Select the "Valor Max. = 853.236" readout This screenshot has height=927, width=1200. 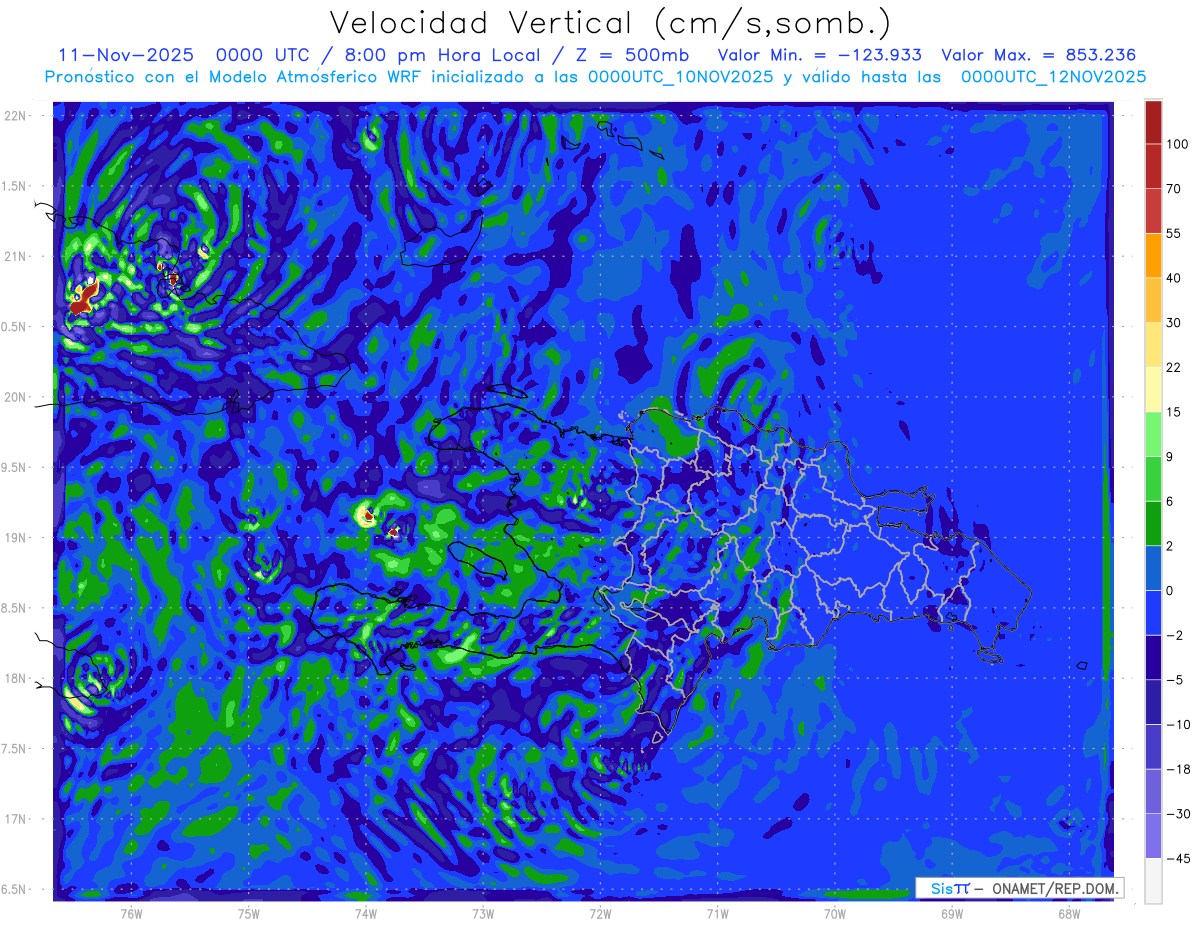[x=1038, y=56]
